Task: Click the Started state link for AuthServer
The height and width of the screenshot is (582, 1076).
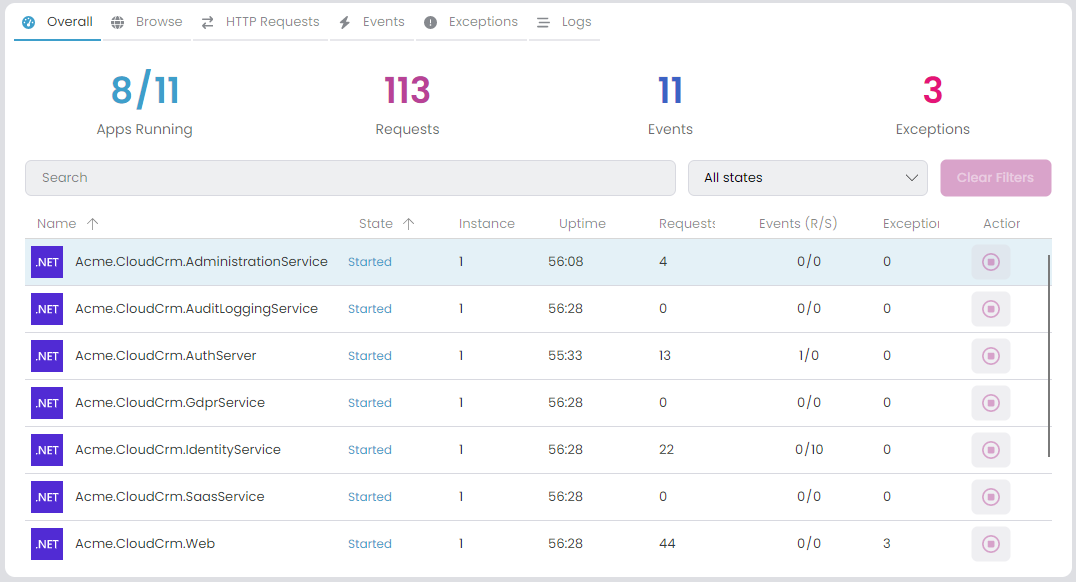Action: click(x=369, y=355)
